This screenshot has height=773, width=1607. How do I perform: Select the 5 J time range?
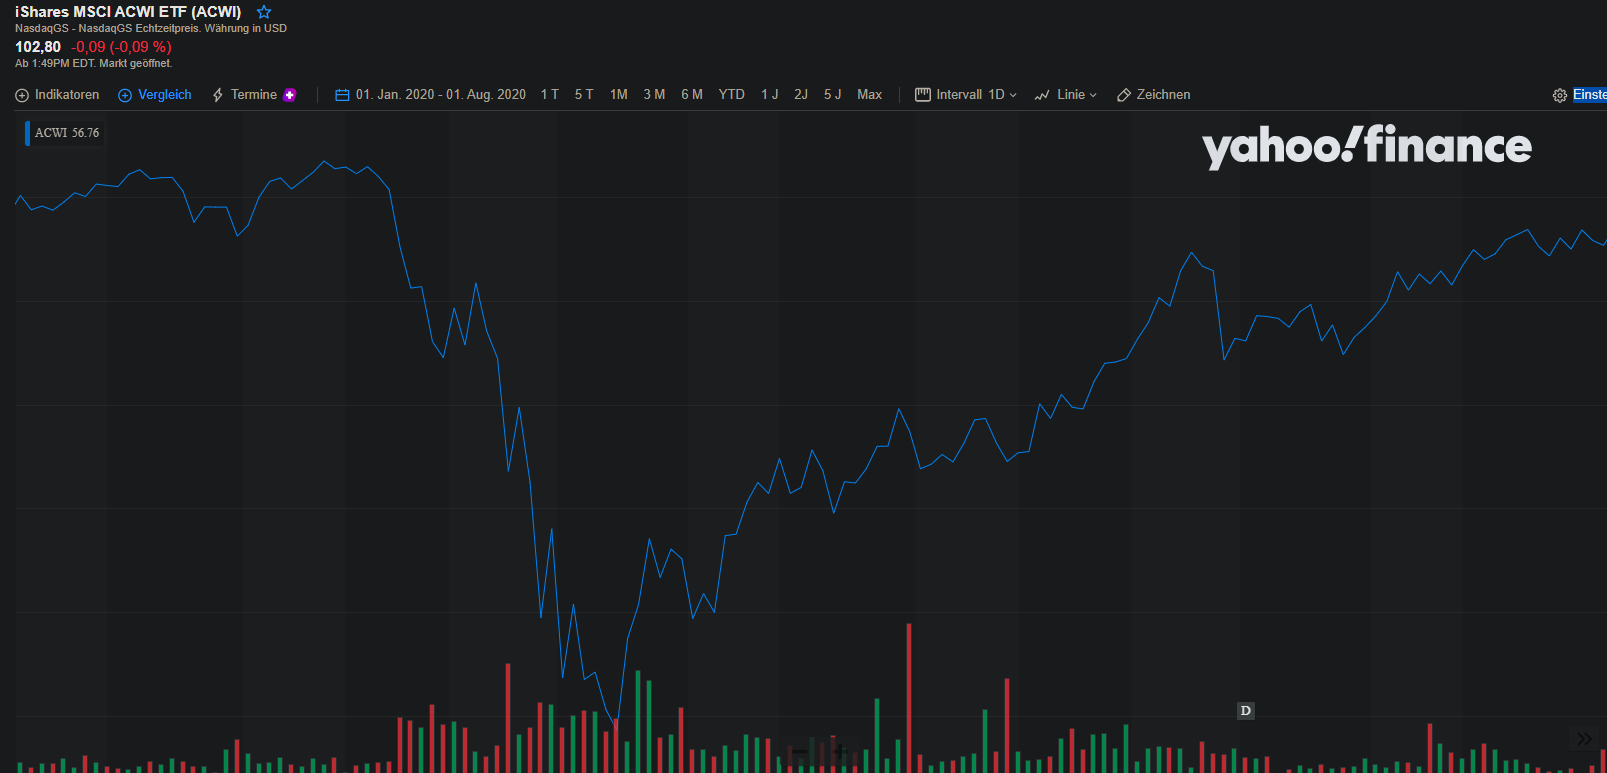833,95
